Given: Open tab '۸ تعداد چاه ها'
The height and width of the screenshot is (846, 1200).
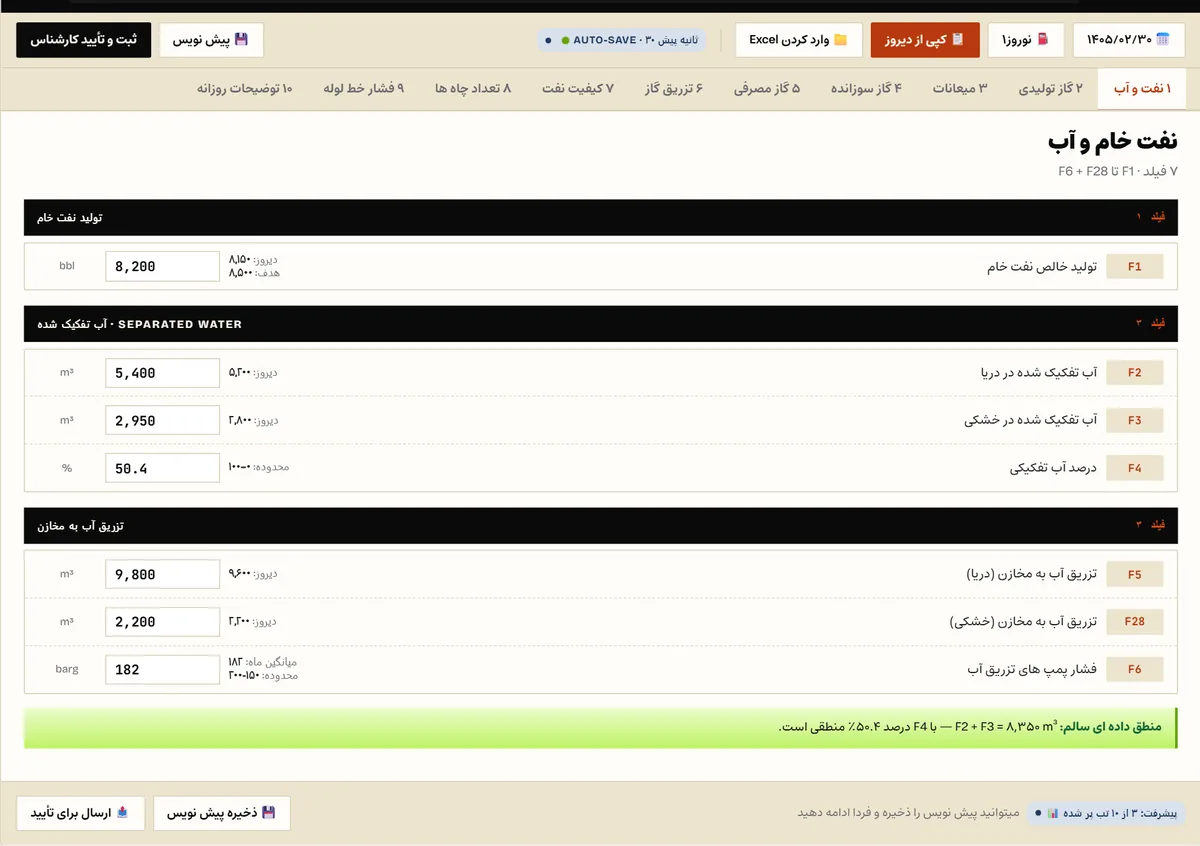Looking at the screenshot, I should tap(473, 89).
